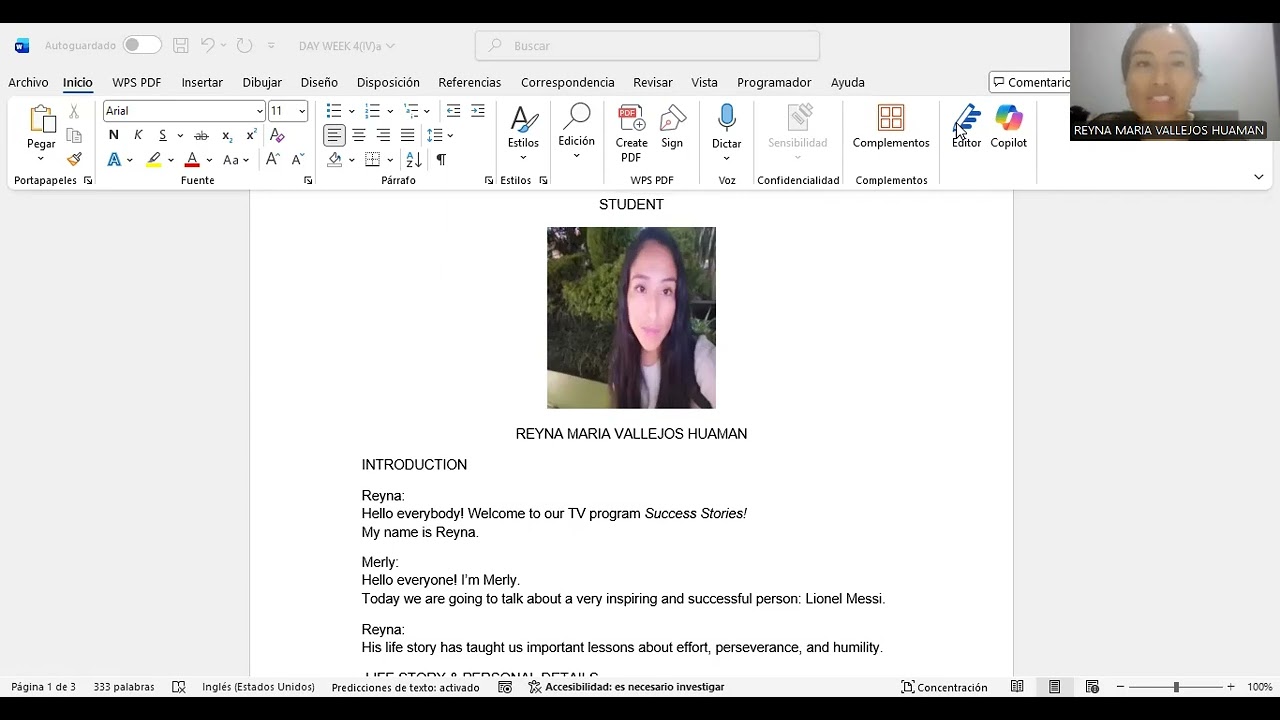
Task: Click the spelling check icon in status bar
Action: pos(179,687)
